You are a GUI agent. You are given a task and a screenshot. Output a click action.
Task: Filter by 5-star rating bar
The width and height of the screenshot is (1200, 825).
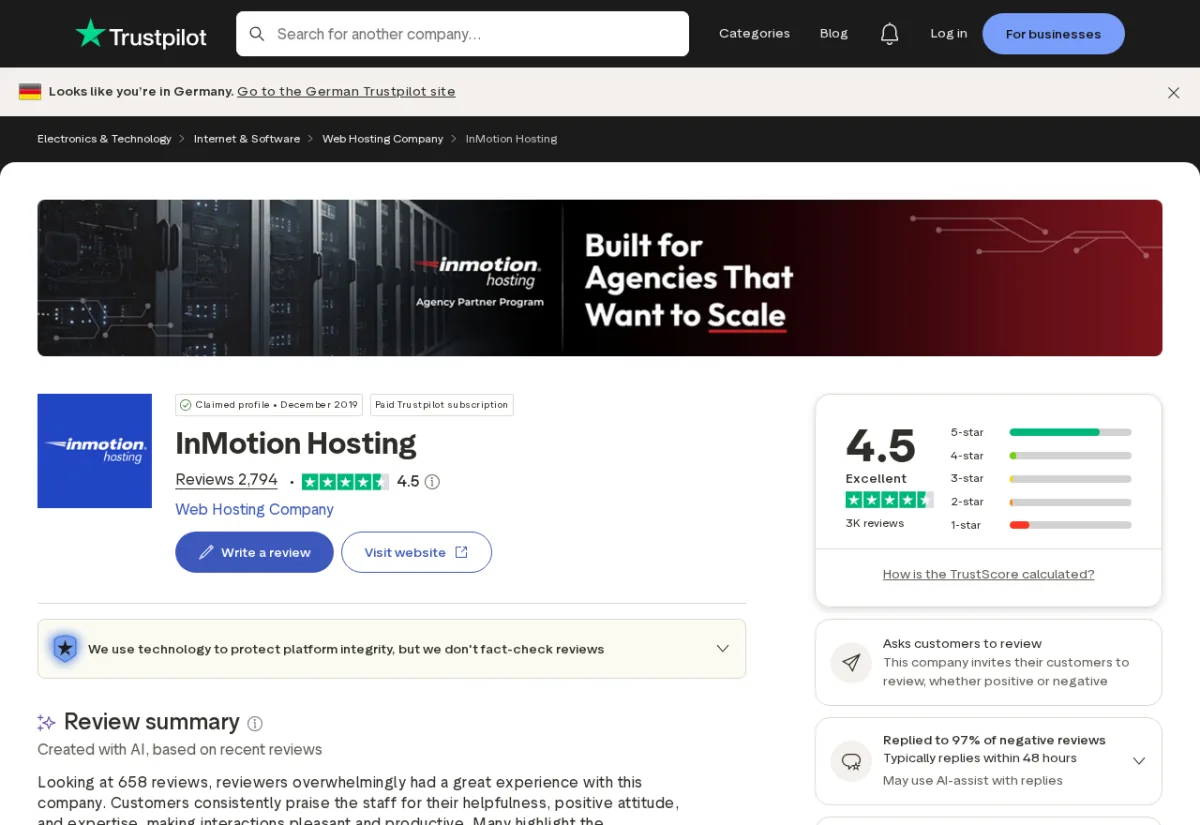point(1040,432)
